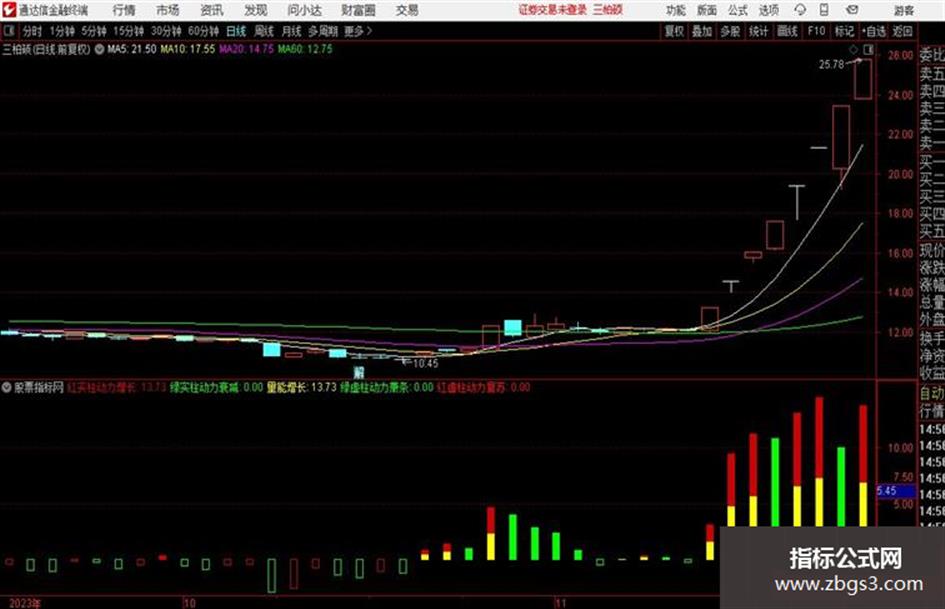
Task: Open the 行情 menu
Action: pyautogui.click(x=124, y=10)
